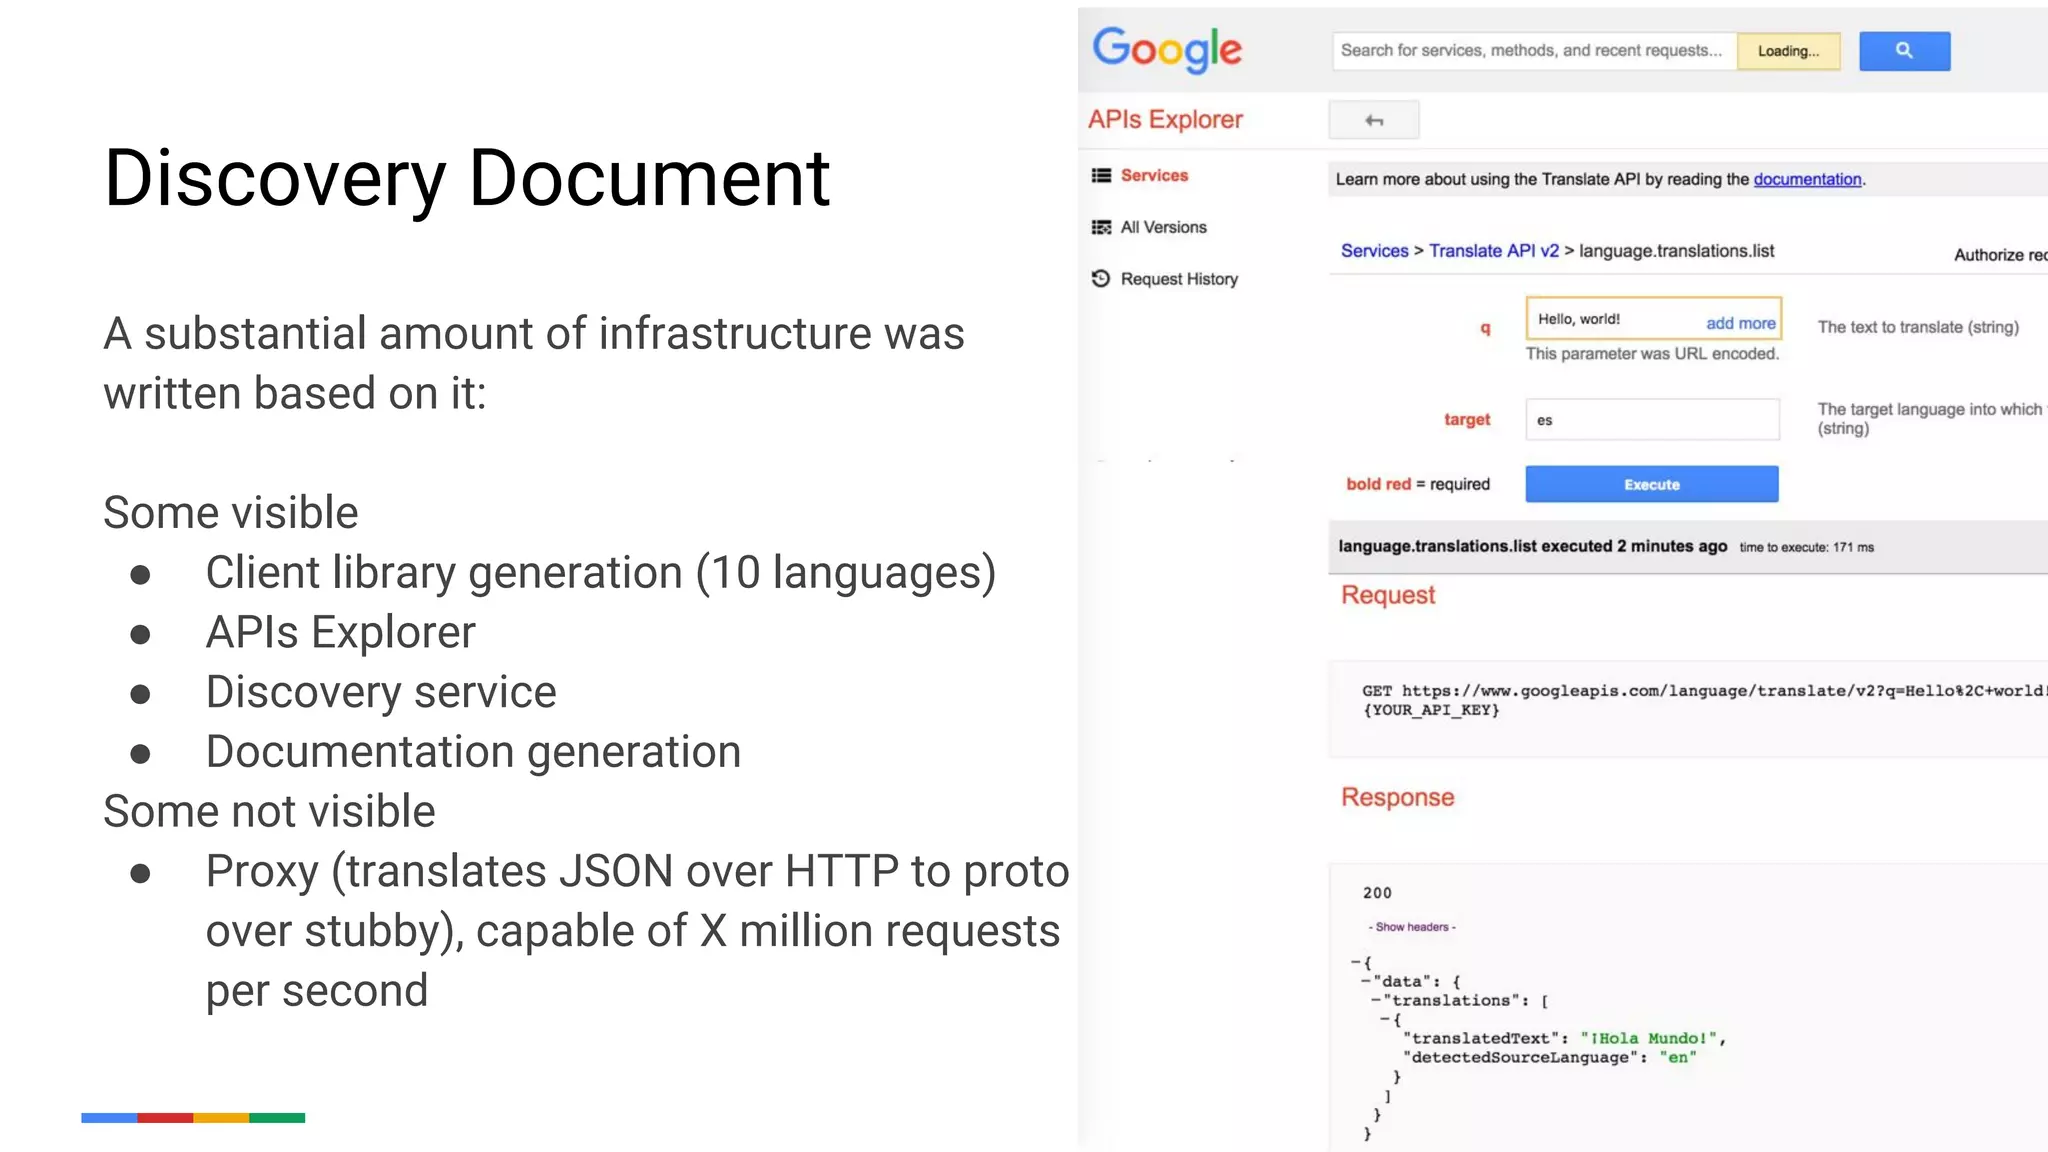Click the All Versions icon
The image size is (2048, 1152).
1101,227
